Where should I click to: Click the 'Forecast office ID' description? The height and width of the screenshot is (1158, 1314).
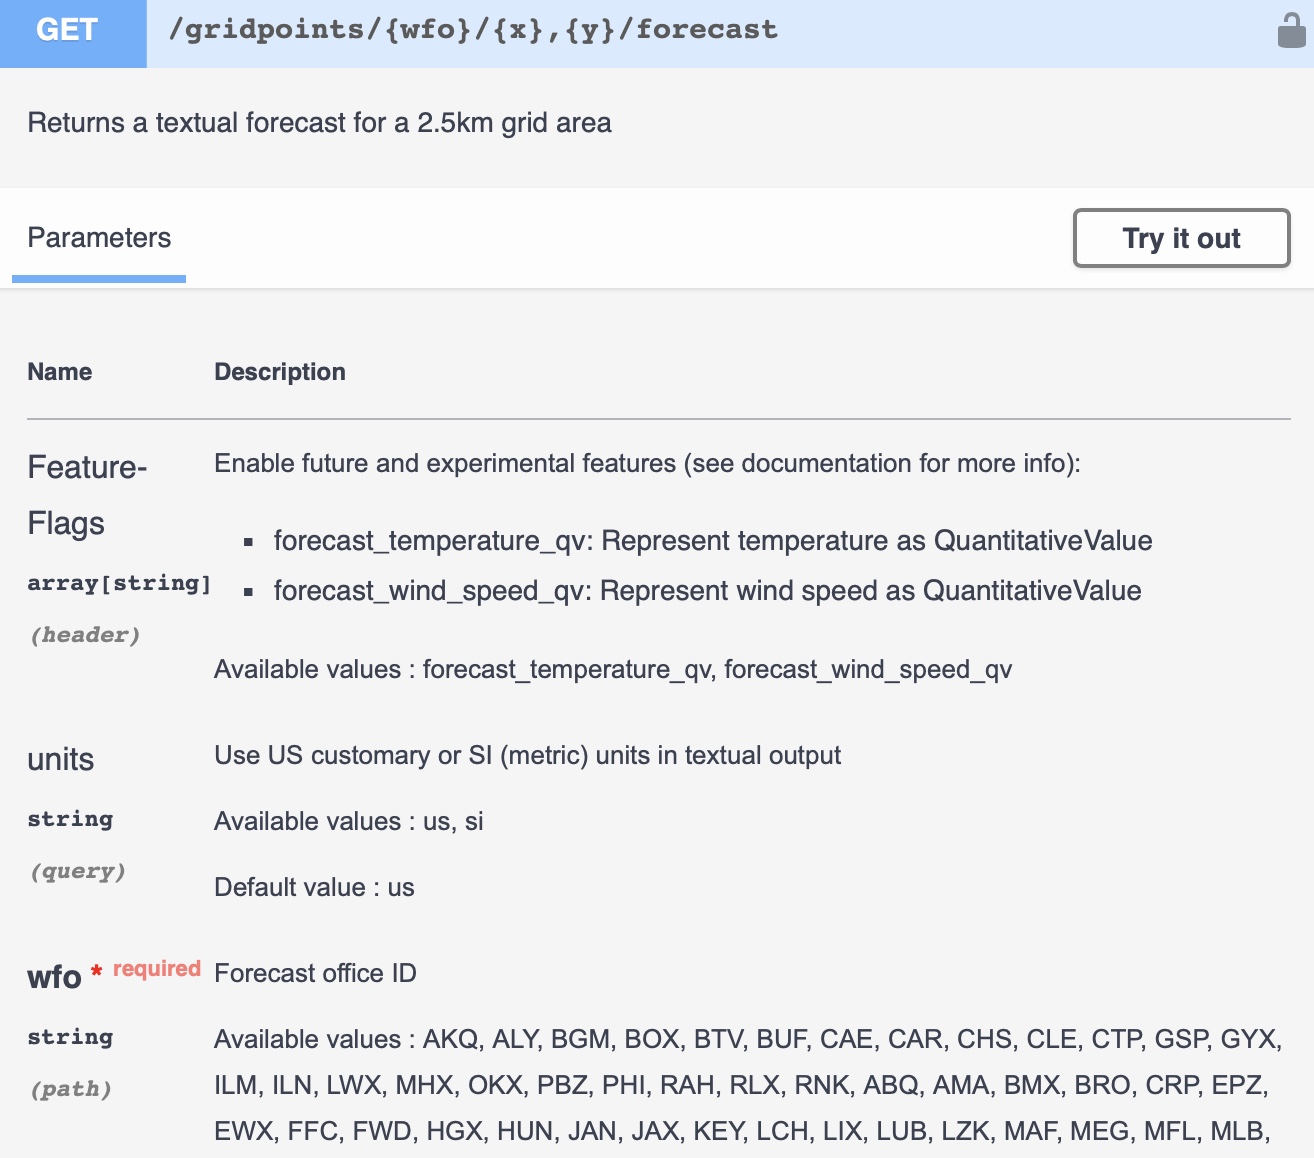(315, 973)
